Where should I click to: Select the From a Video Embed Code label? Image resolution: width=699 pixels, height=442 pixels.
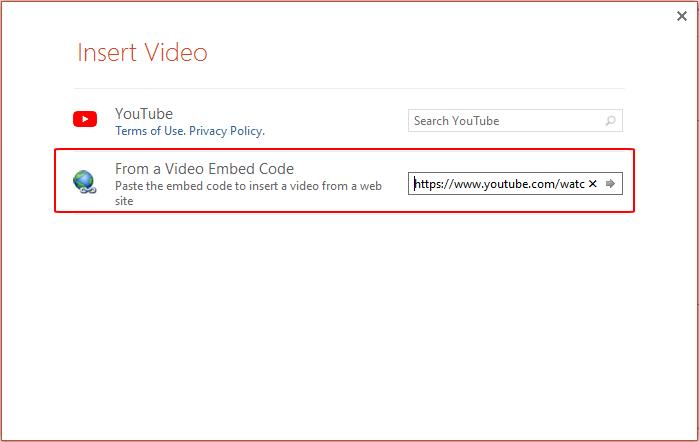[x=204, y=169]
